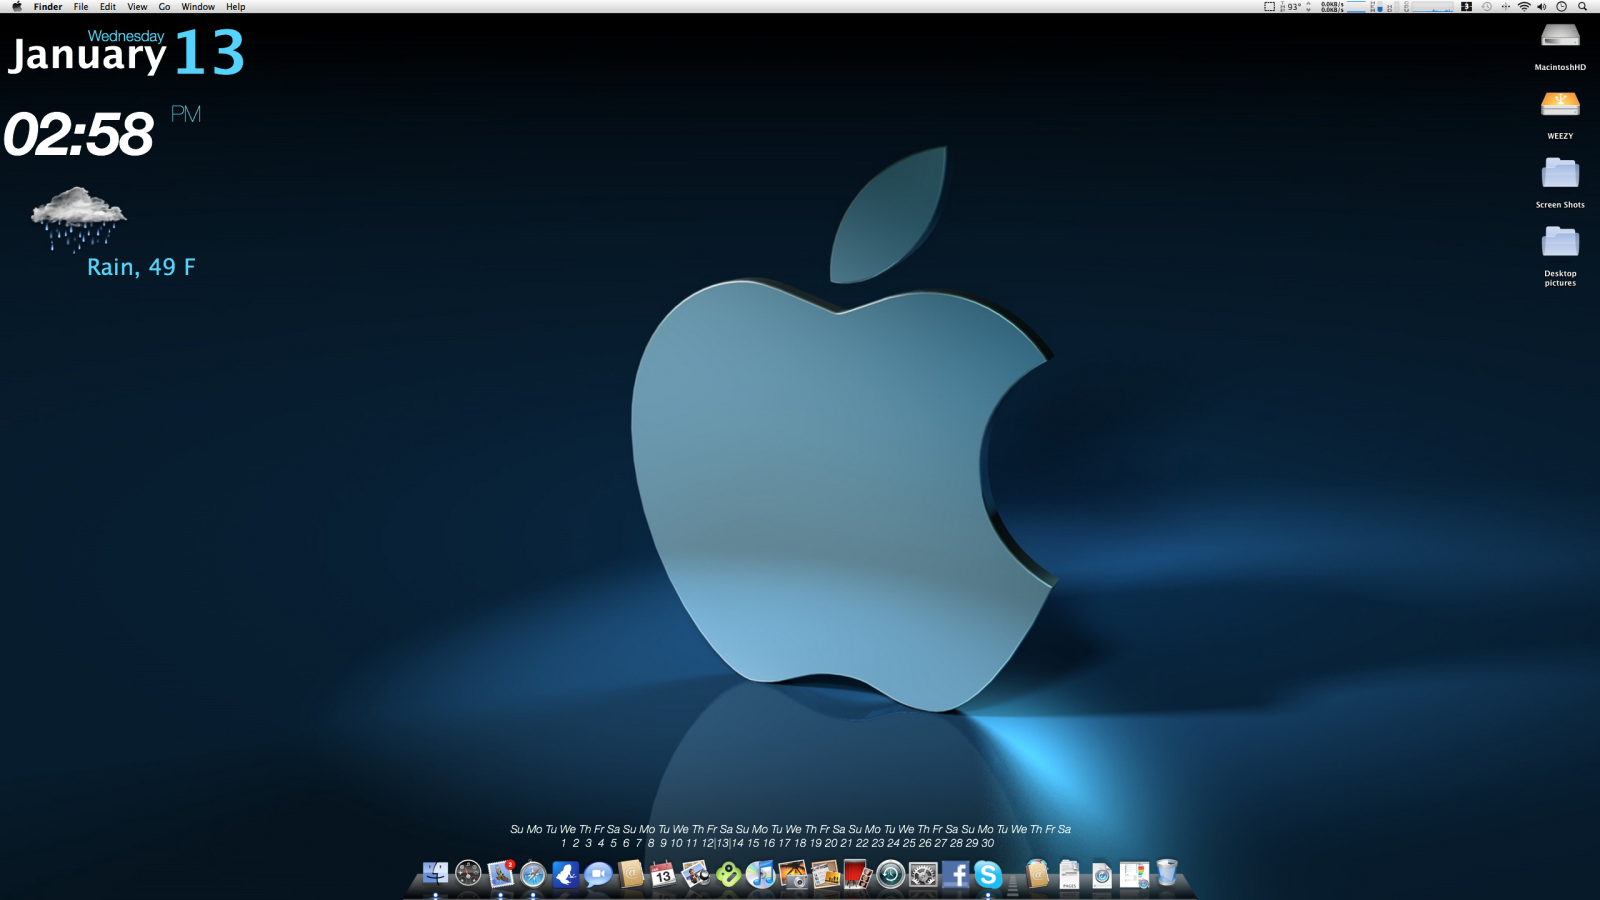Open the Facebook icon in Dock
The height and width of the screenshot is (900, 1600).
(955, 875)
